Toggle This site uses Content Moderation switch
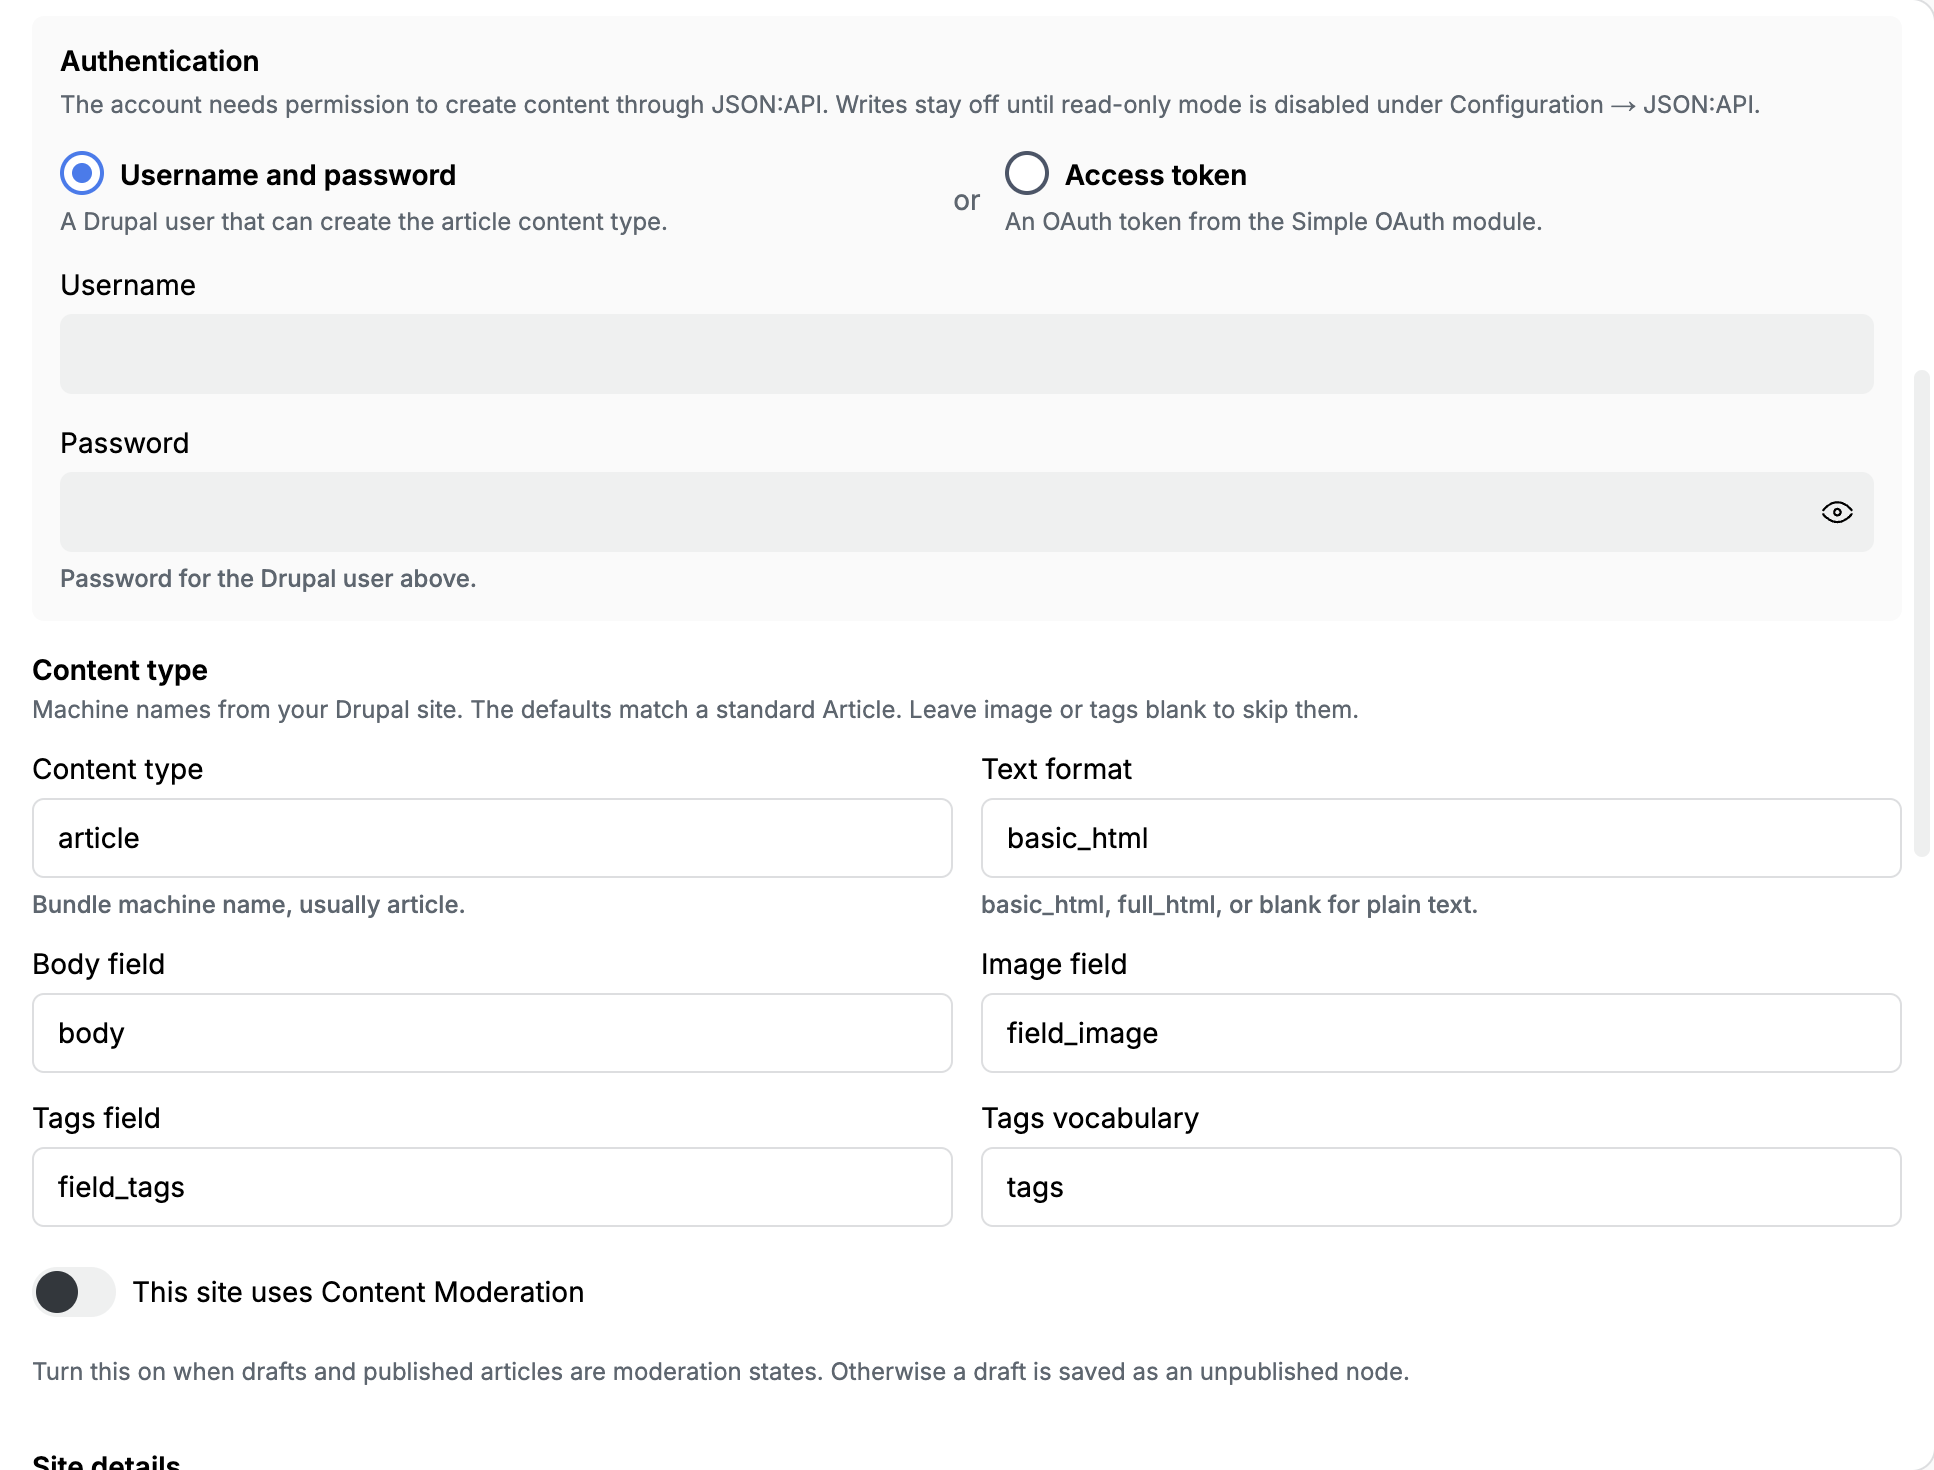Screen dimensions: 1934x1470 pyautogui.click(x=74, y=1292)
